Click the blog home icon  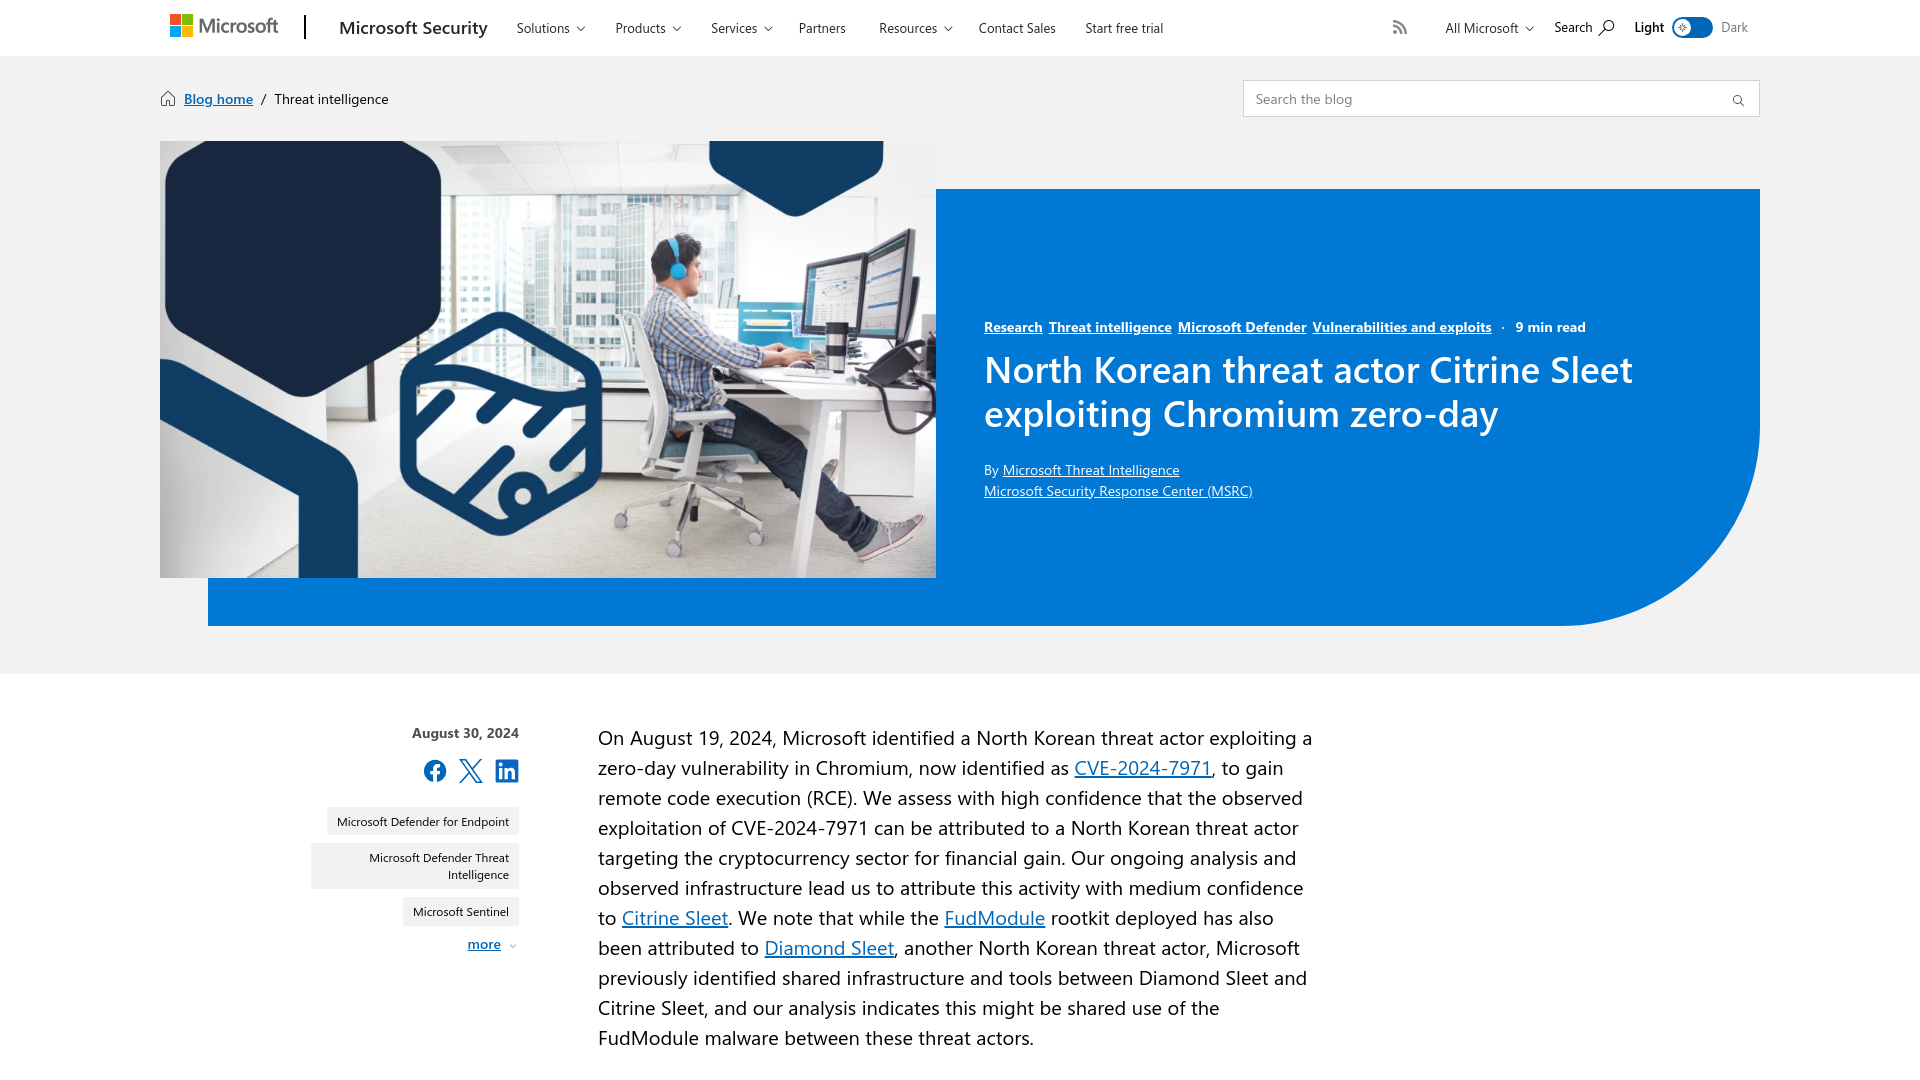[x=167, y=98]
